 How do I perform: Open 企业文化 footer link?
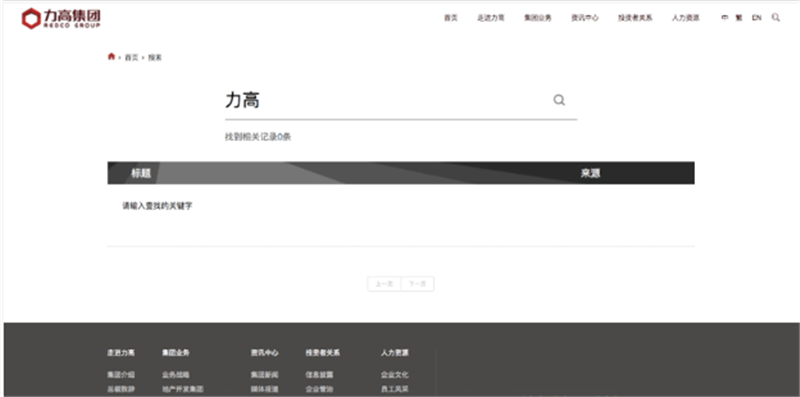(394, 375)
